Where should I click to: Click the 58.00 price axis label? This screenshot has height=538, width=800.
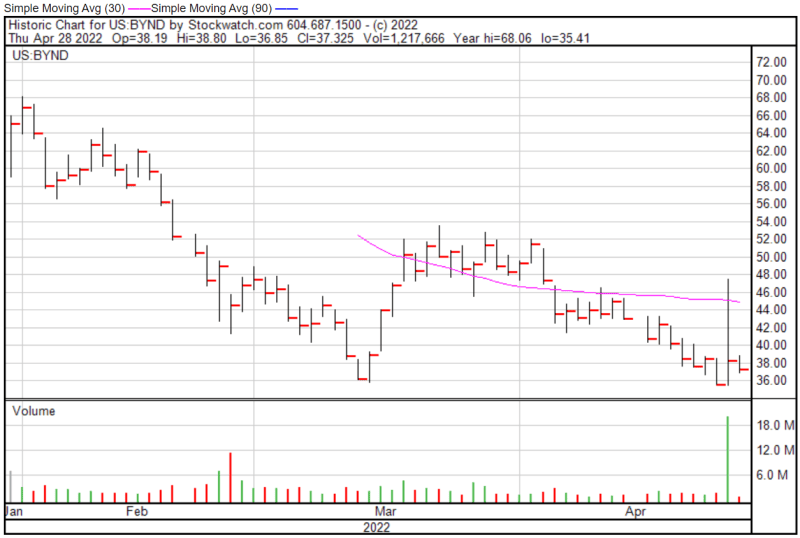click(771, 186)
